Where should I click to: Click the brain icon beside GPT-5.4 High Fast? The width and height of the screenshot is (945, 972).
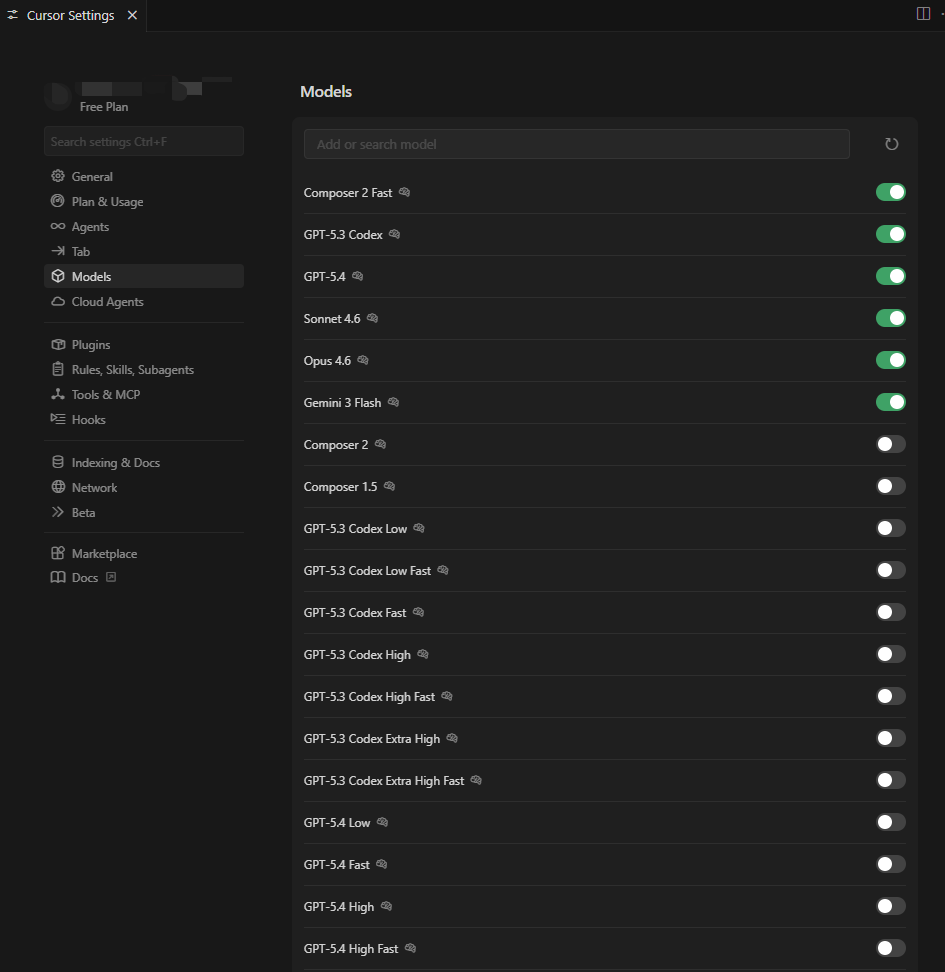410,948
